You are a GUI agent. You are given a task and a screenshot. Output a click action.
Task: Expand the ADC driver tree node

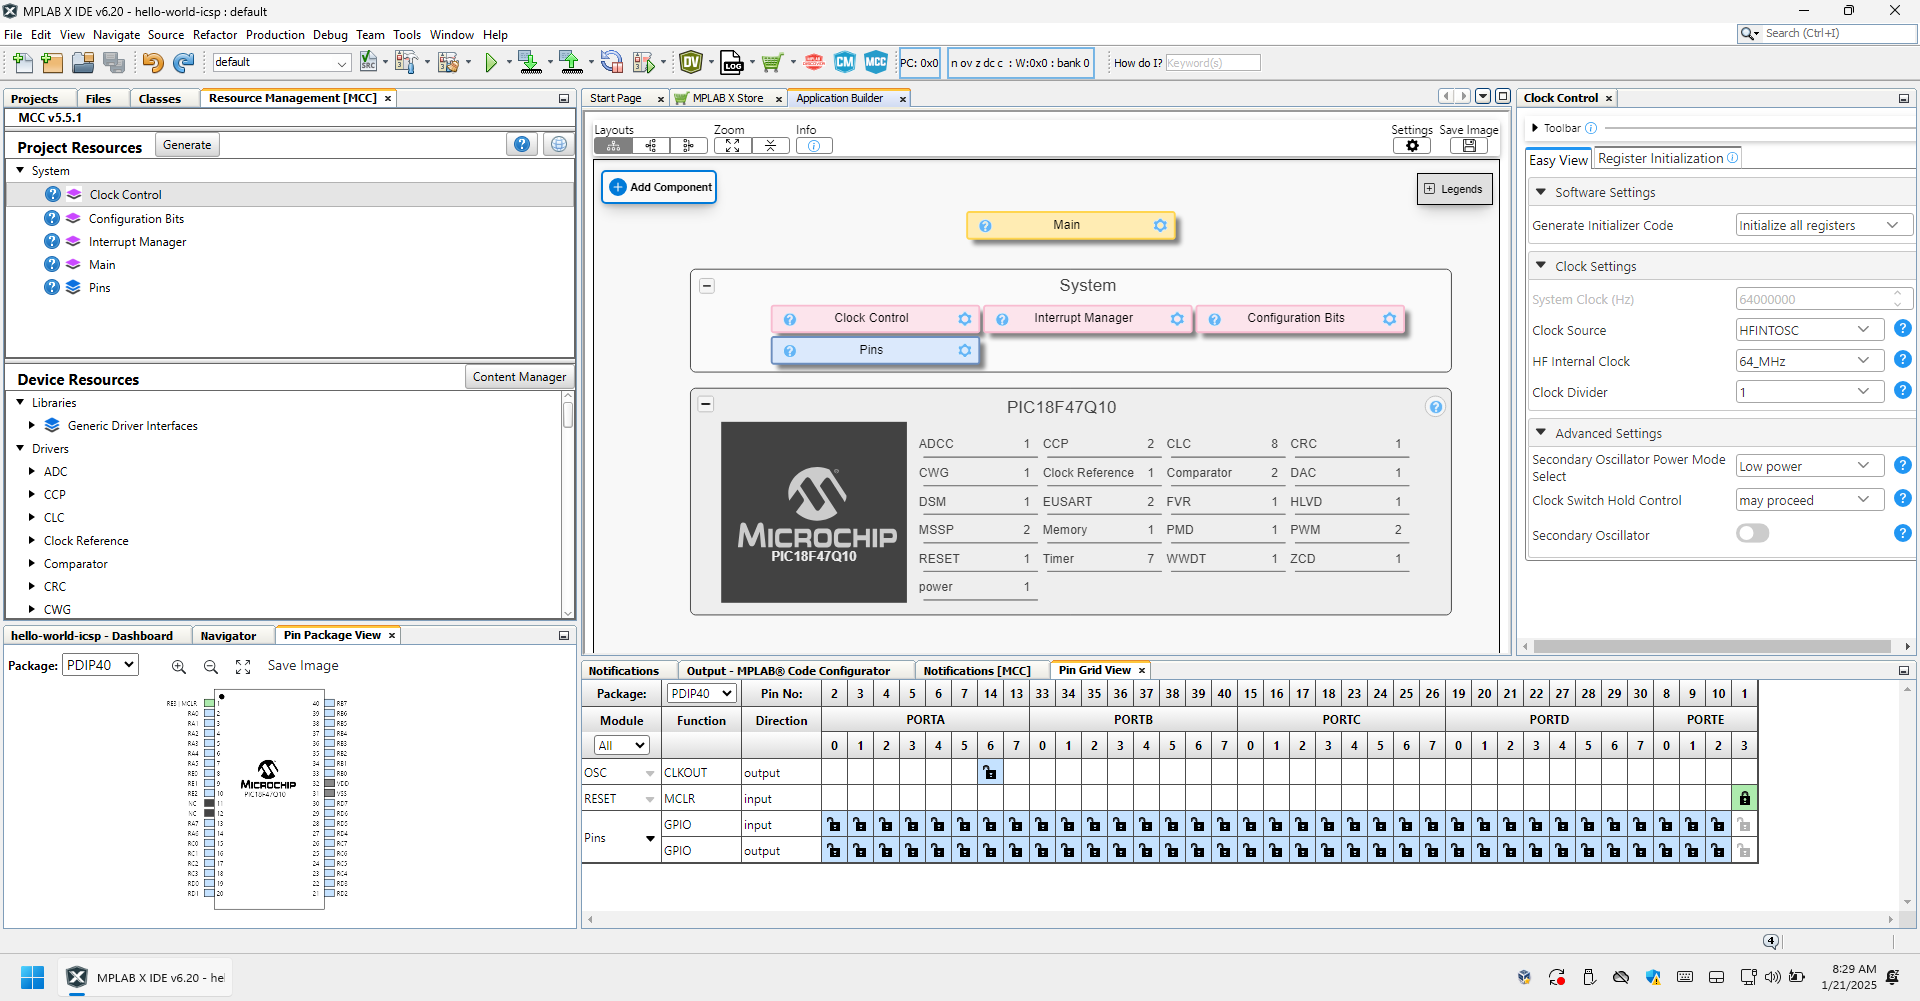pyautogui.click(x=32, y=471)
